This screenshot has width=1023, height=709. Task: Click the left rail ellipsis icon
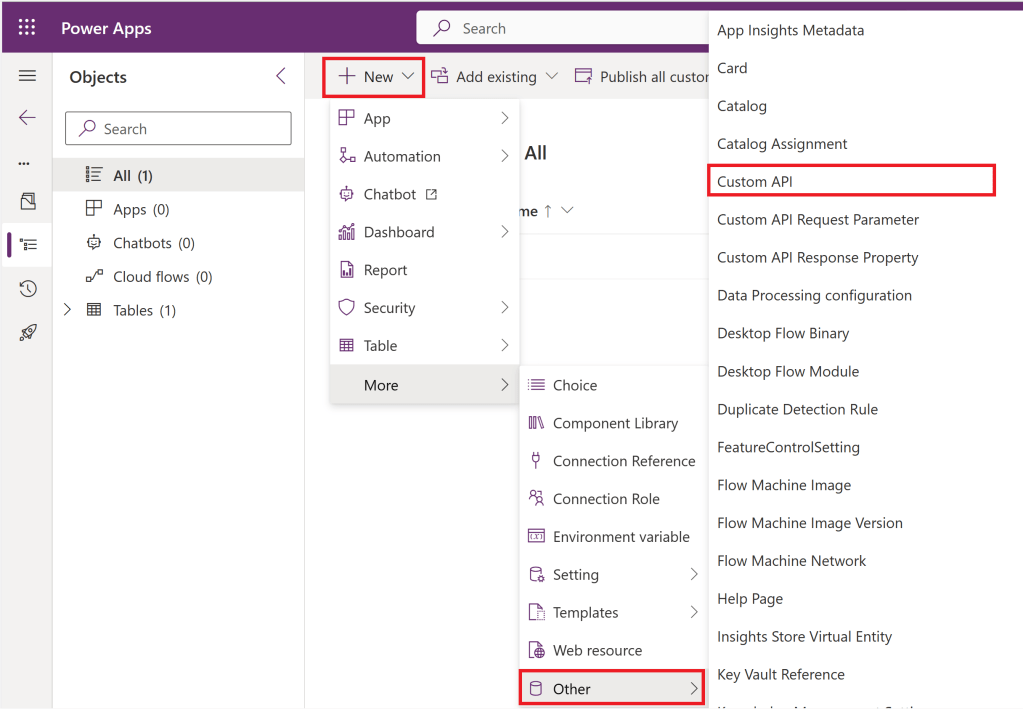tap(24, 163)
